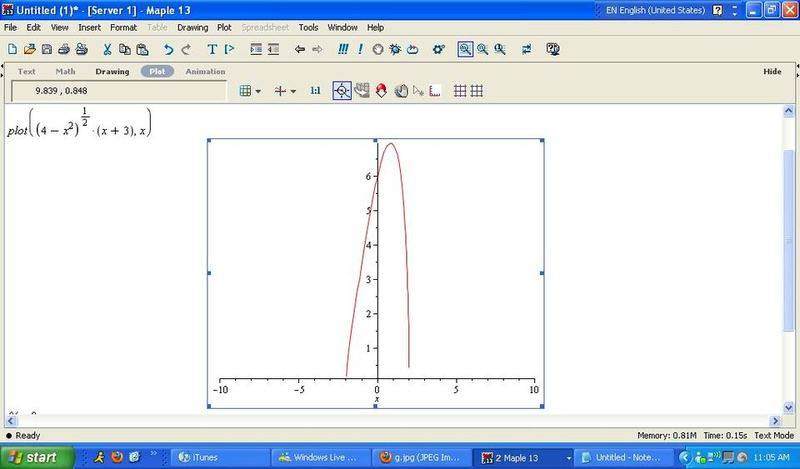The width and height of the screenshot is (800, 469).
Task: Enclose selection in a subsection (indent icon)
Action: pyautogui.click(x=256, y=49)
